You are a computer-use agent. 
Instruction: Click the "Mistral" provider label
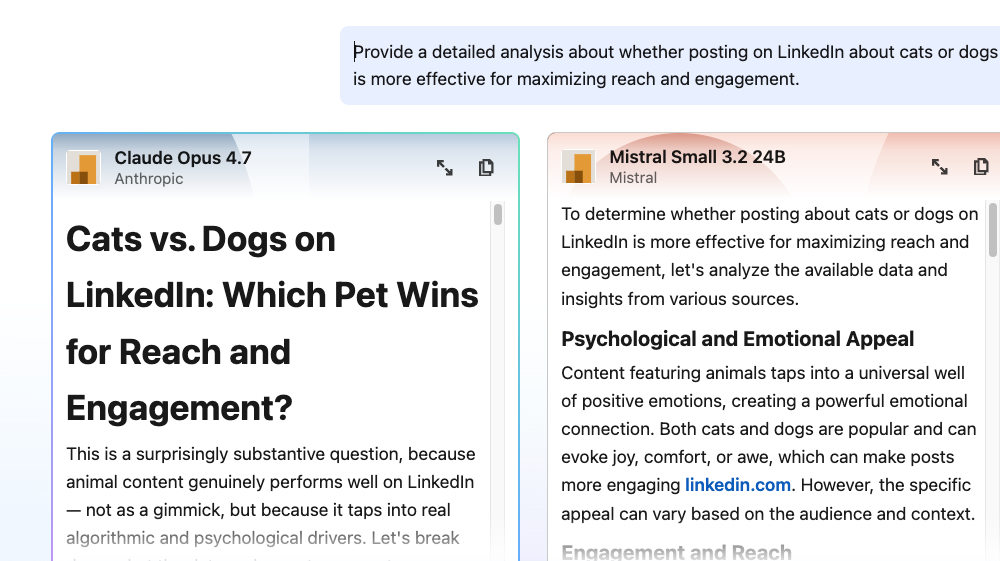pyautogui.click(x=633, y=178)
